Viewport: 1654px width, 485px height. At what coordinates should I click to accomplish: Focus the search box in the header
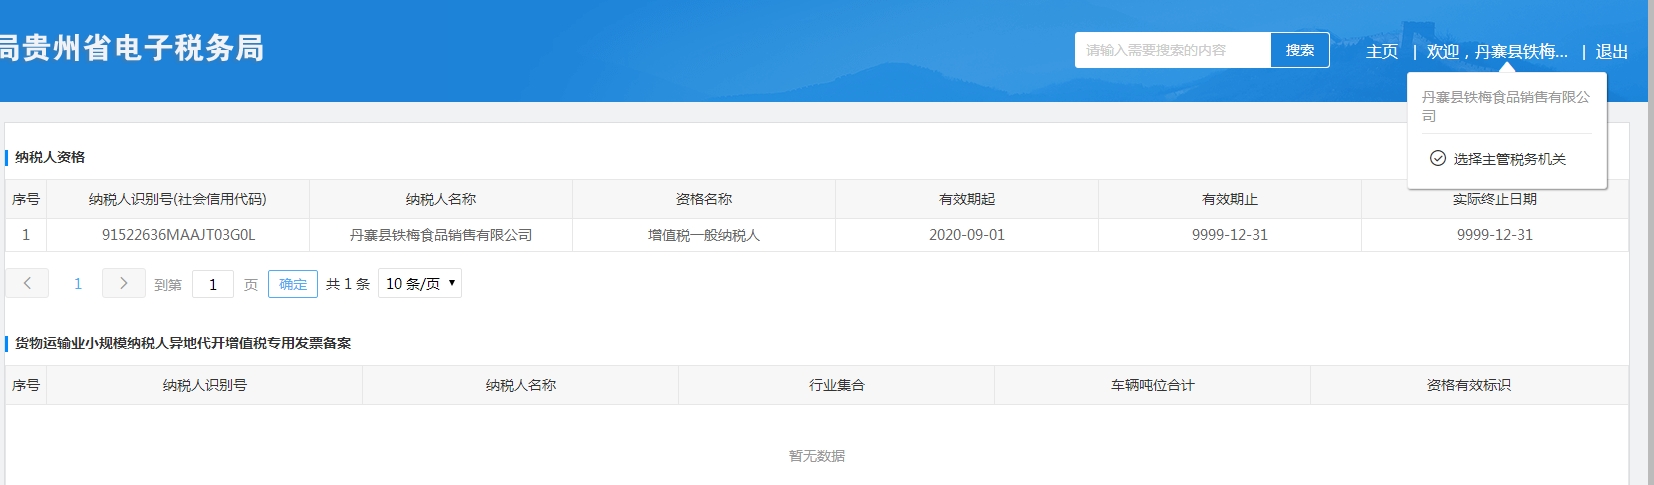point(1172,50)
